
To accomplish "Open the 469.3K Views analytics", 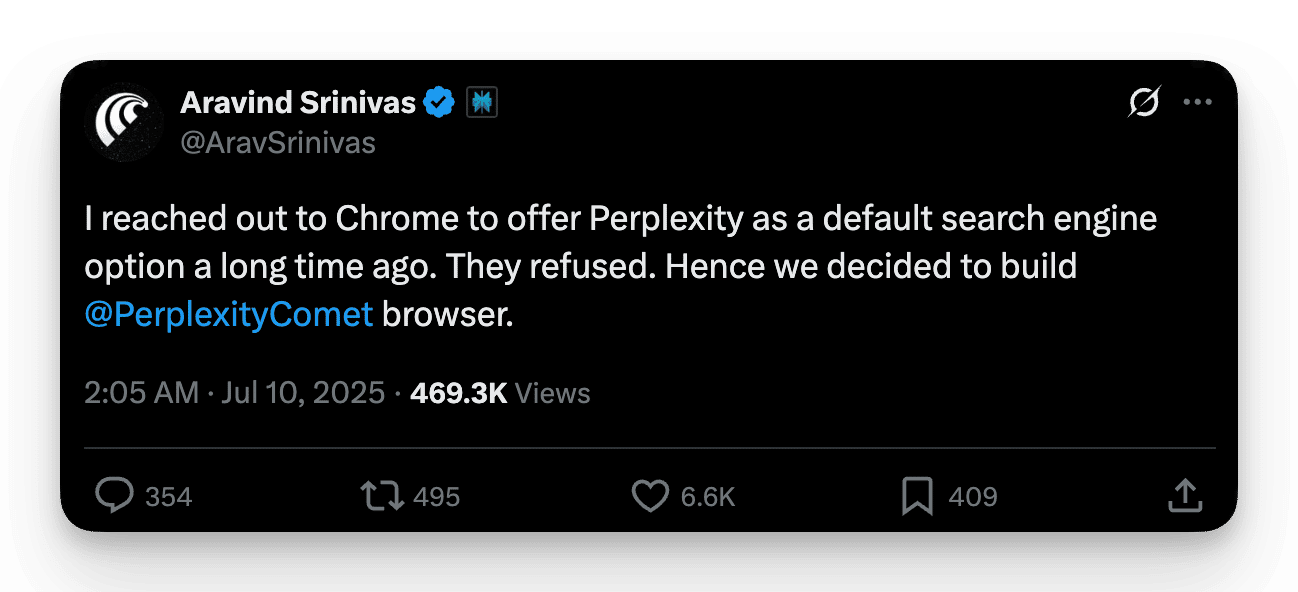I will [500, 393].
